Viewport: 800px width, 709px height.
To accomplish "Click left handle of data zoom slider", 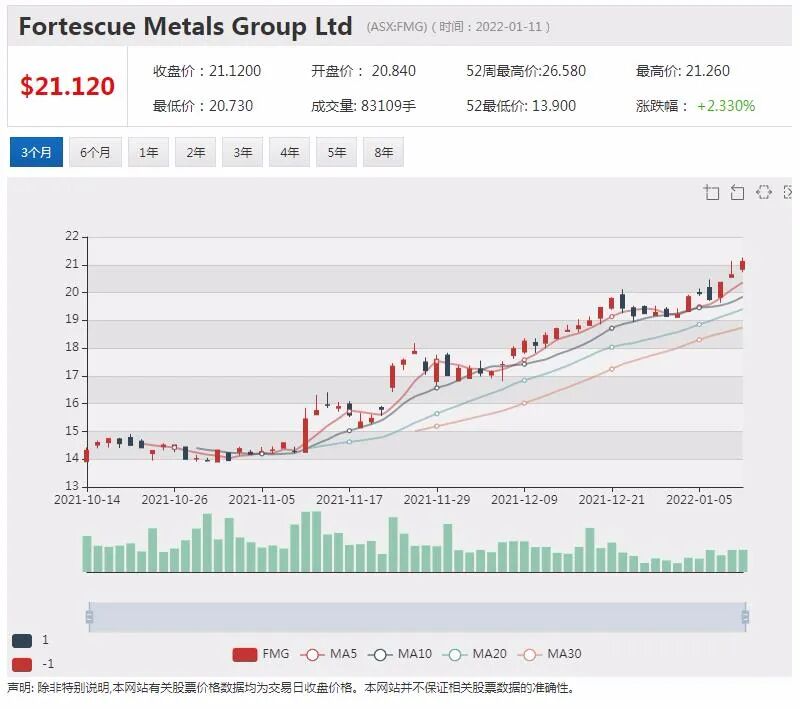I will click(89, 617).
